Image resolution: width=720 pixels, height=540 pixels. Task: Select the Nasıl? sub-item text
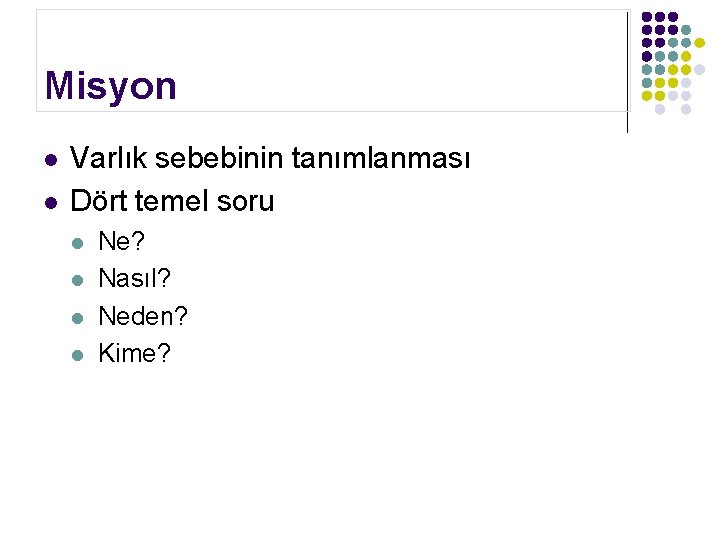[135, 279]
